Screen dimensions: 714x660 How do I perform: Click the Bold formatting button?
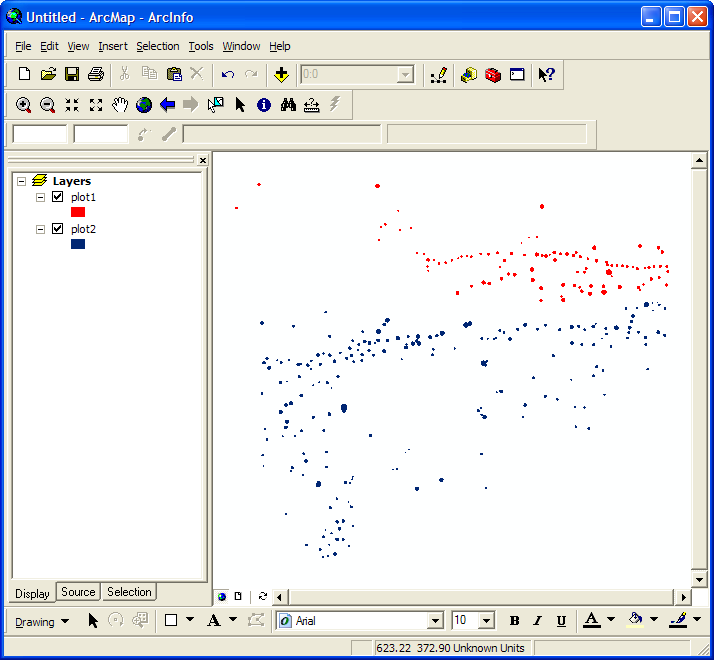(514, 621)
